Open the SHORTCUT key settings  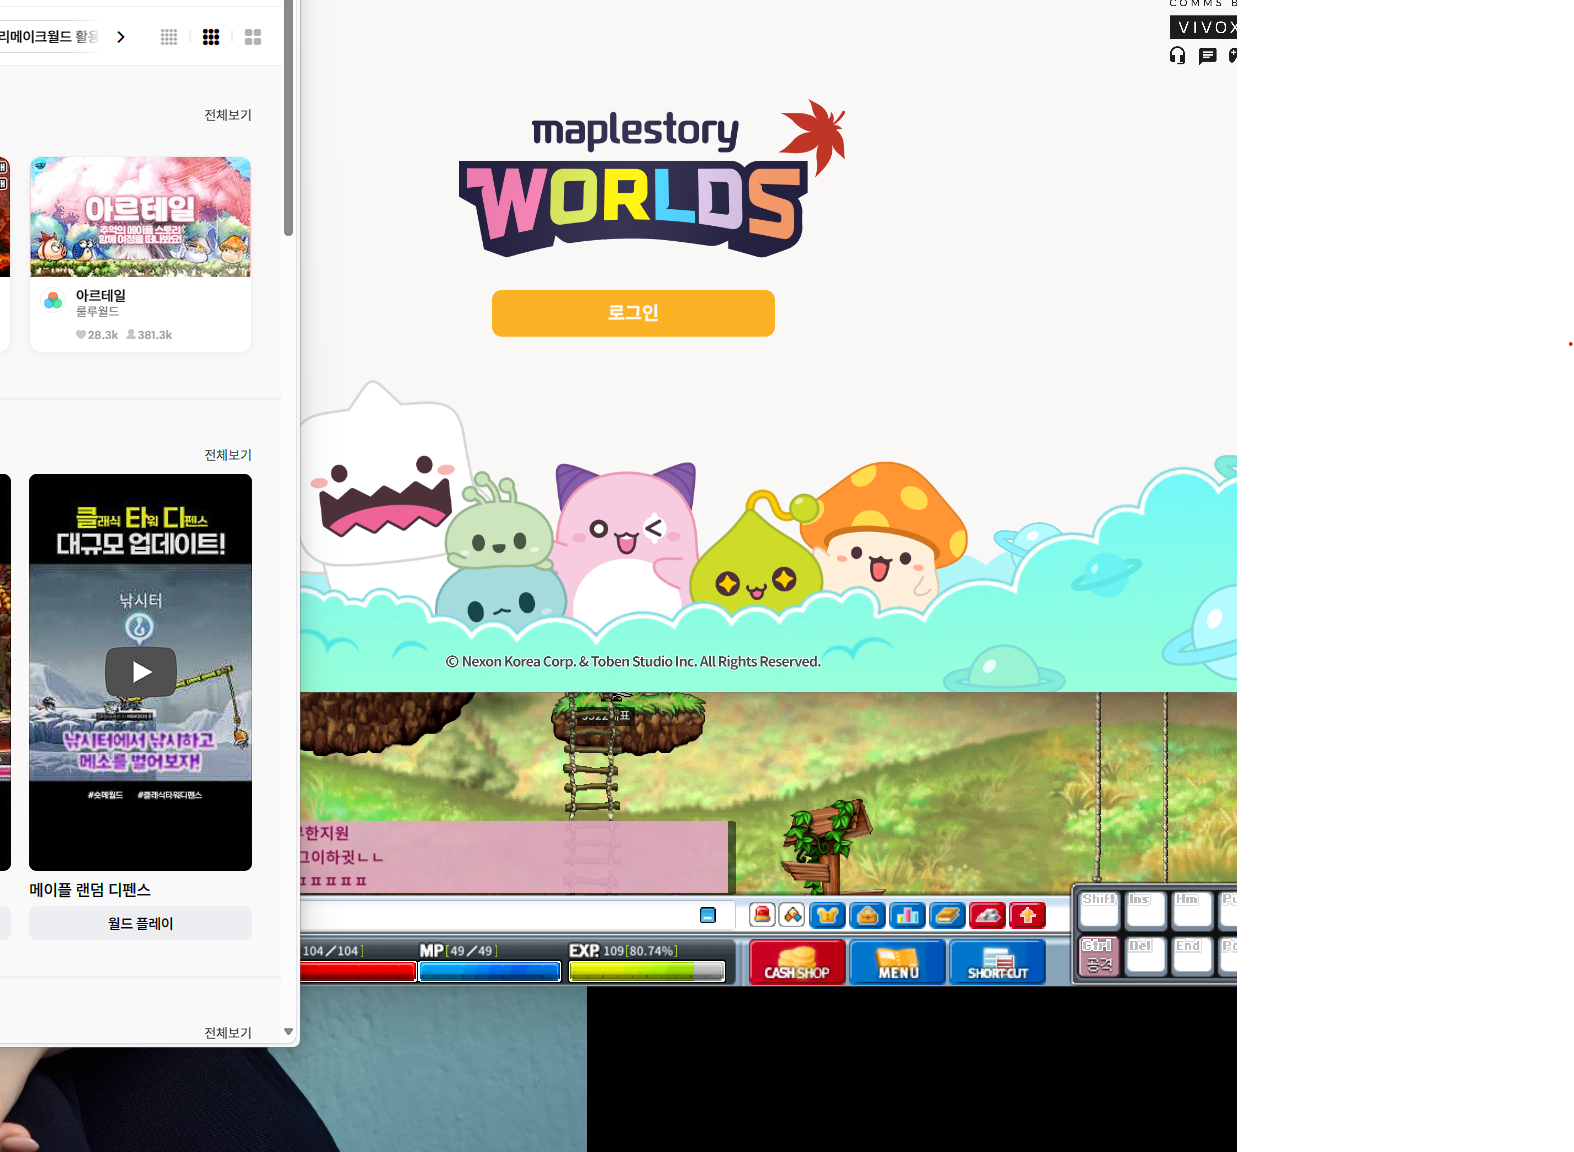(x=997, y=962)
